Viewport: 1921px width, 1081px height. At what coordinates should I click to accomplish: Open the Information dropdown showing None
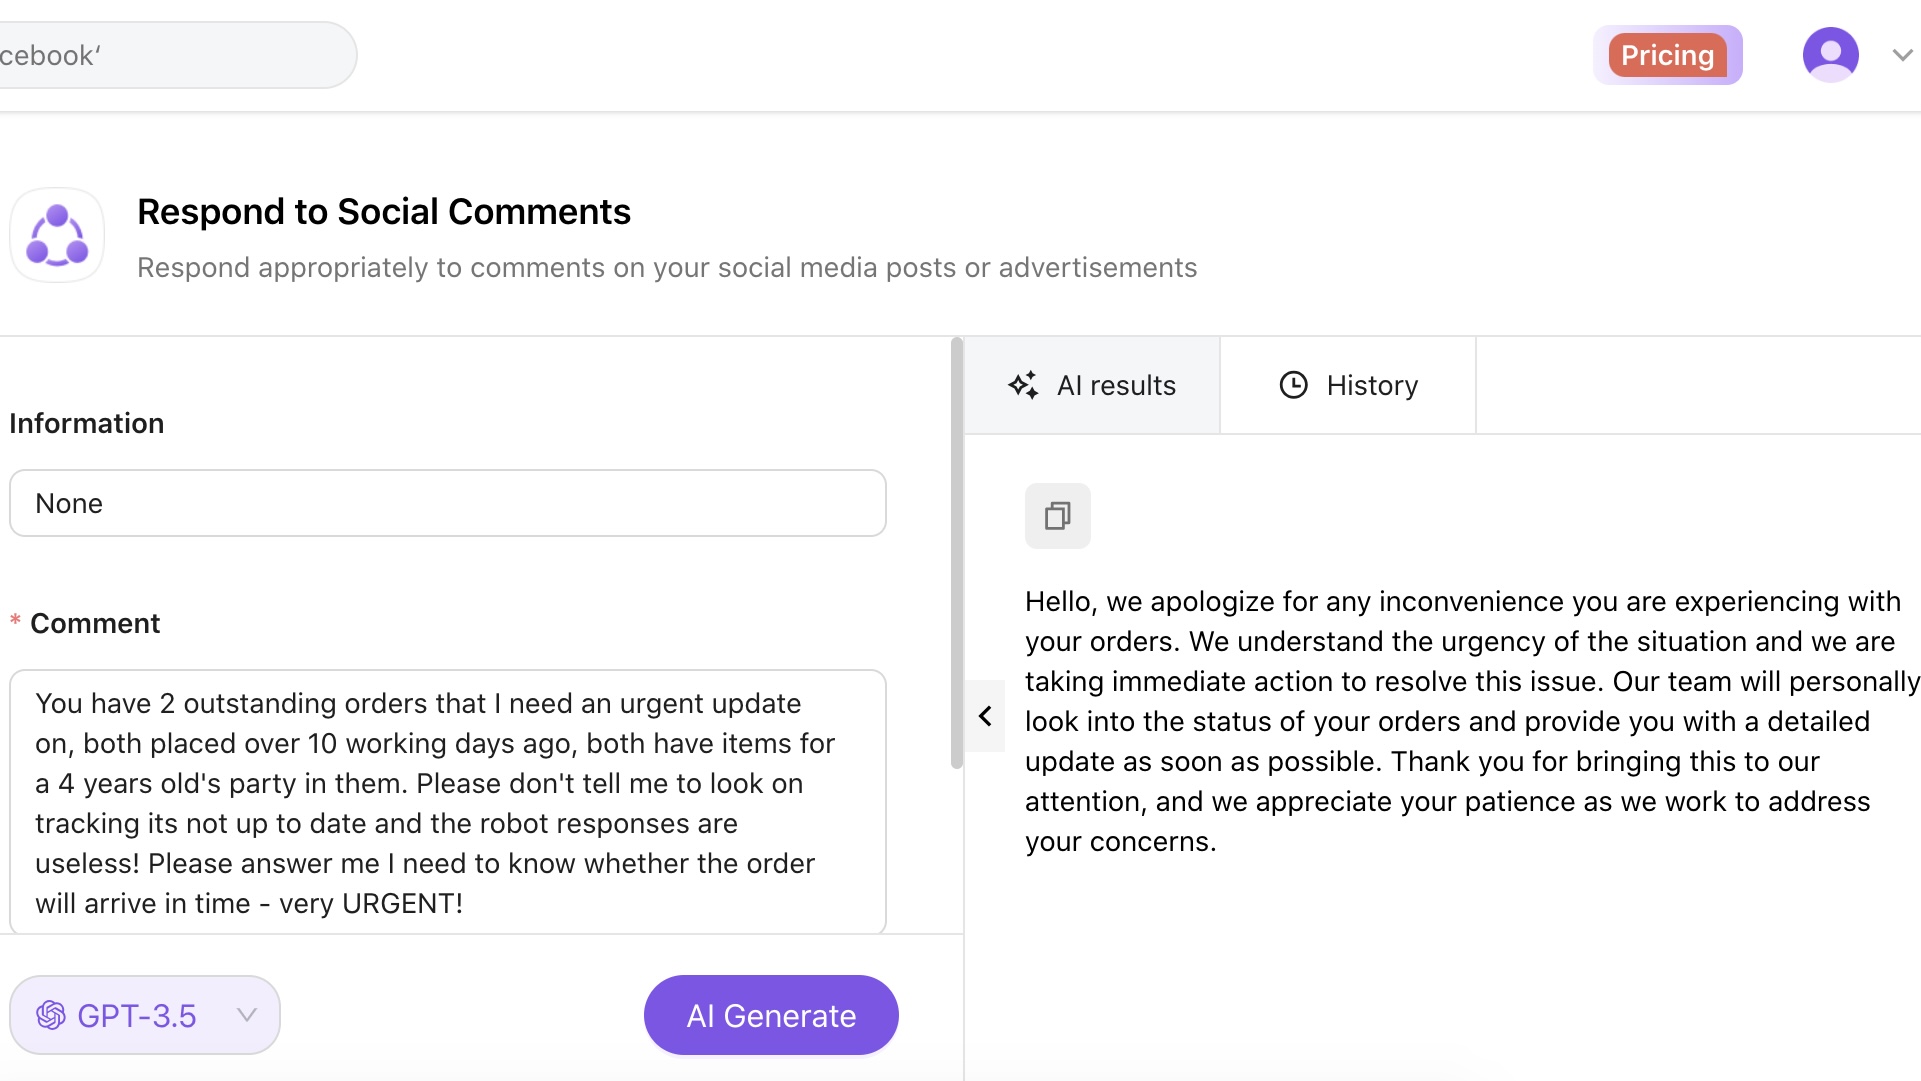click(x=447, y=503)
